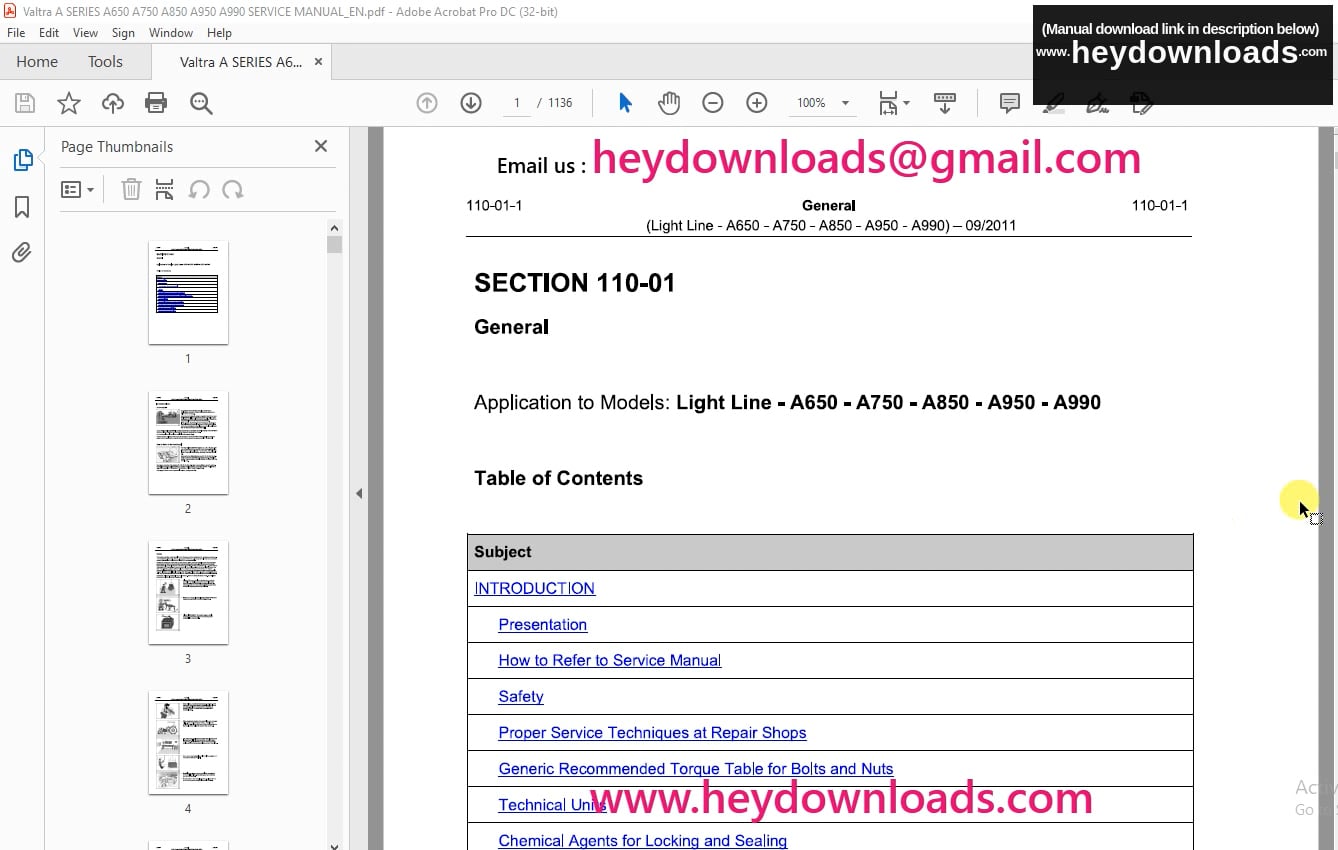The width and height of the screenshot is (1338, 850).
Task: Click the 100% zoom value field
Action: (811, 103)
